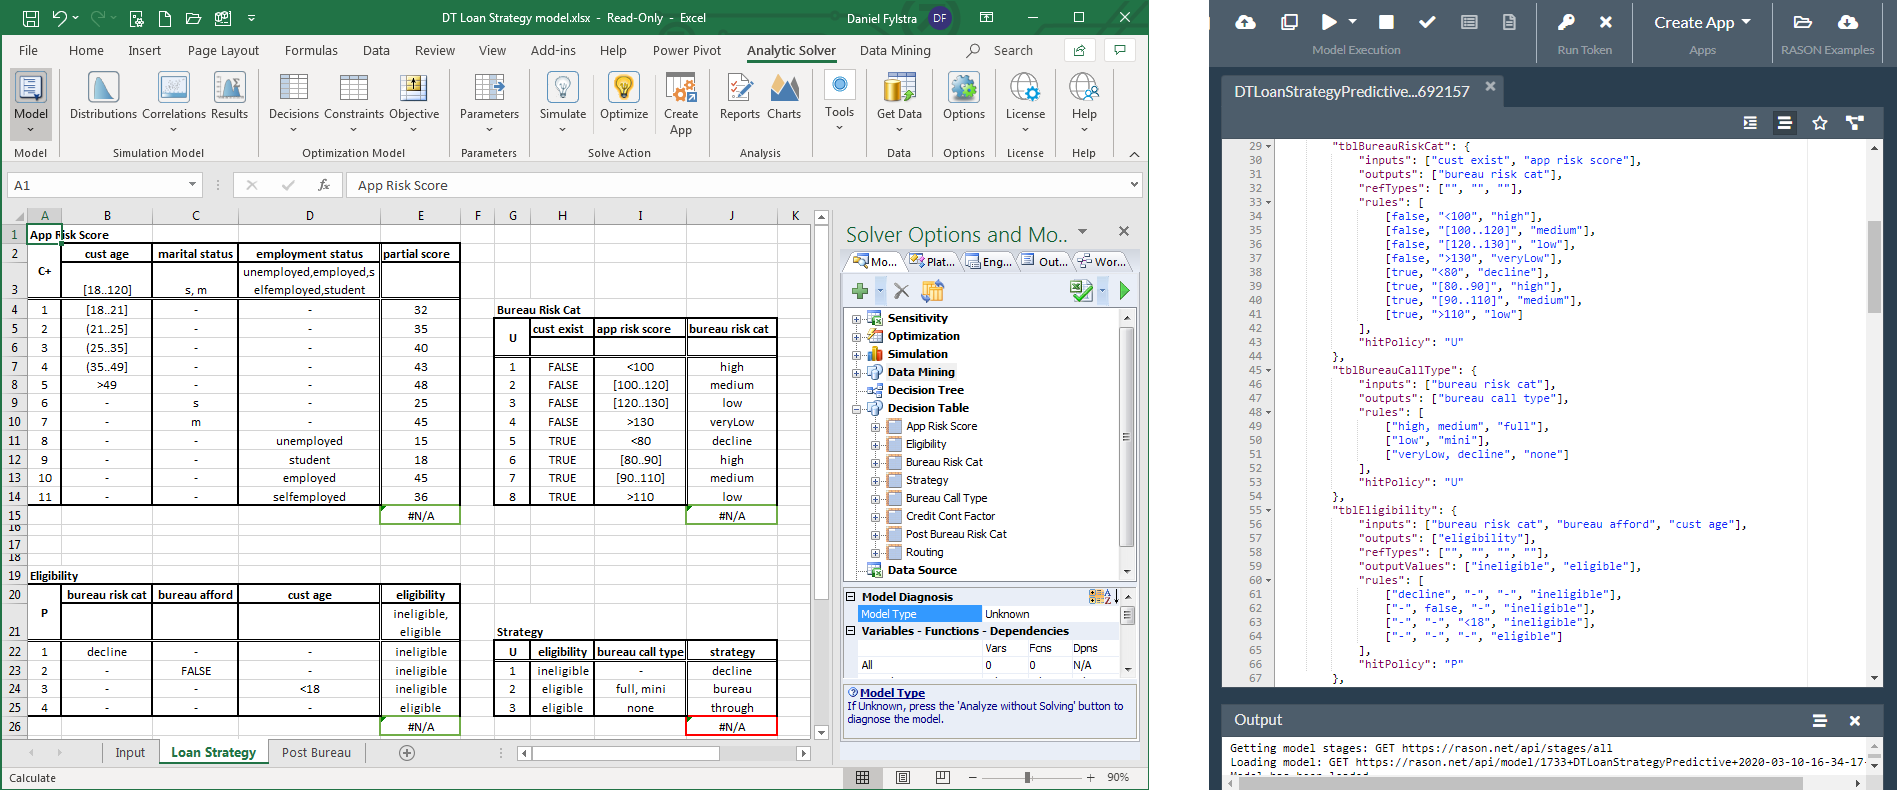The image size is (1897, 790).
Task: Expand the Optimization tree node
Action: [857, 337]
